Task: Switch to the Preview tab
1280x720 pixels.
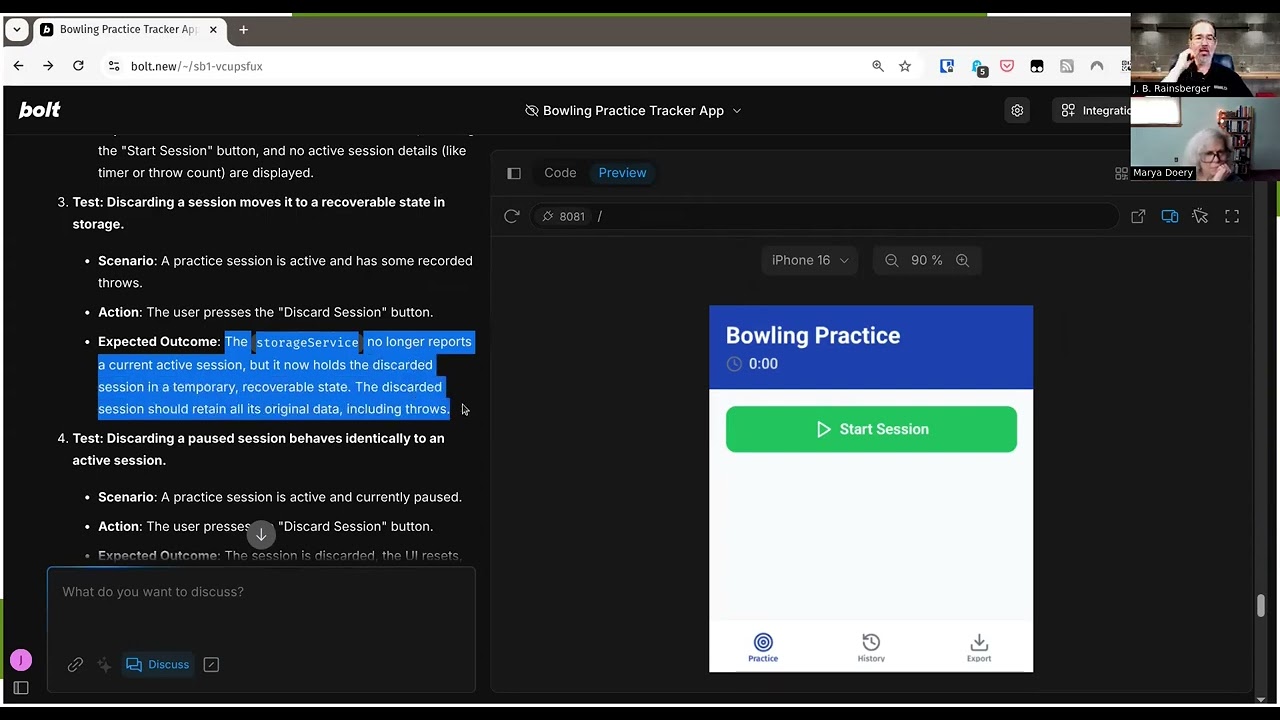Action: coord(622,173)
